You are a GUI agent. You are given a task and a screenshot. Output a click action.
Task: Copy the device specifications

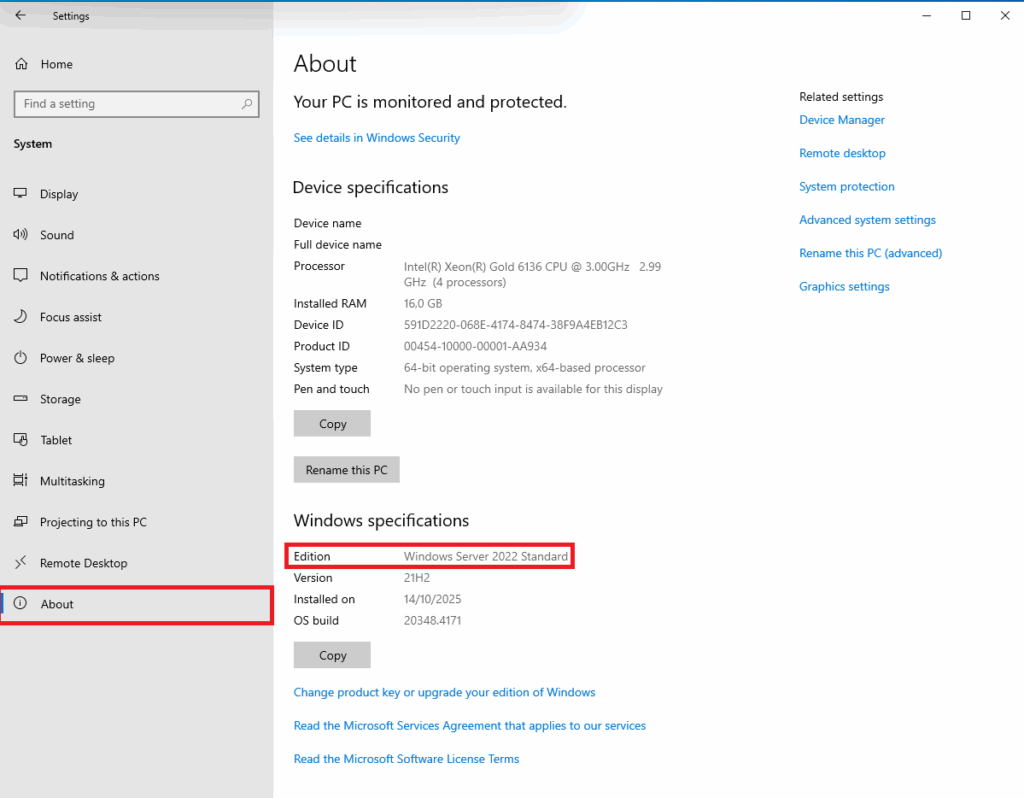coord(332,424)
